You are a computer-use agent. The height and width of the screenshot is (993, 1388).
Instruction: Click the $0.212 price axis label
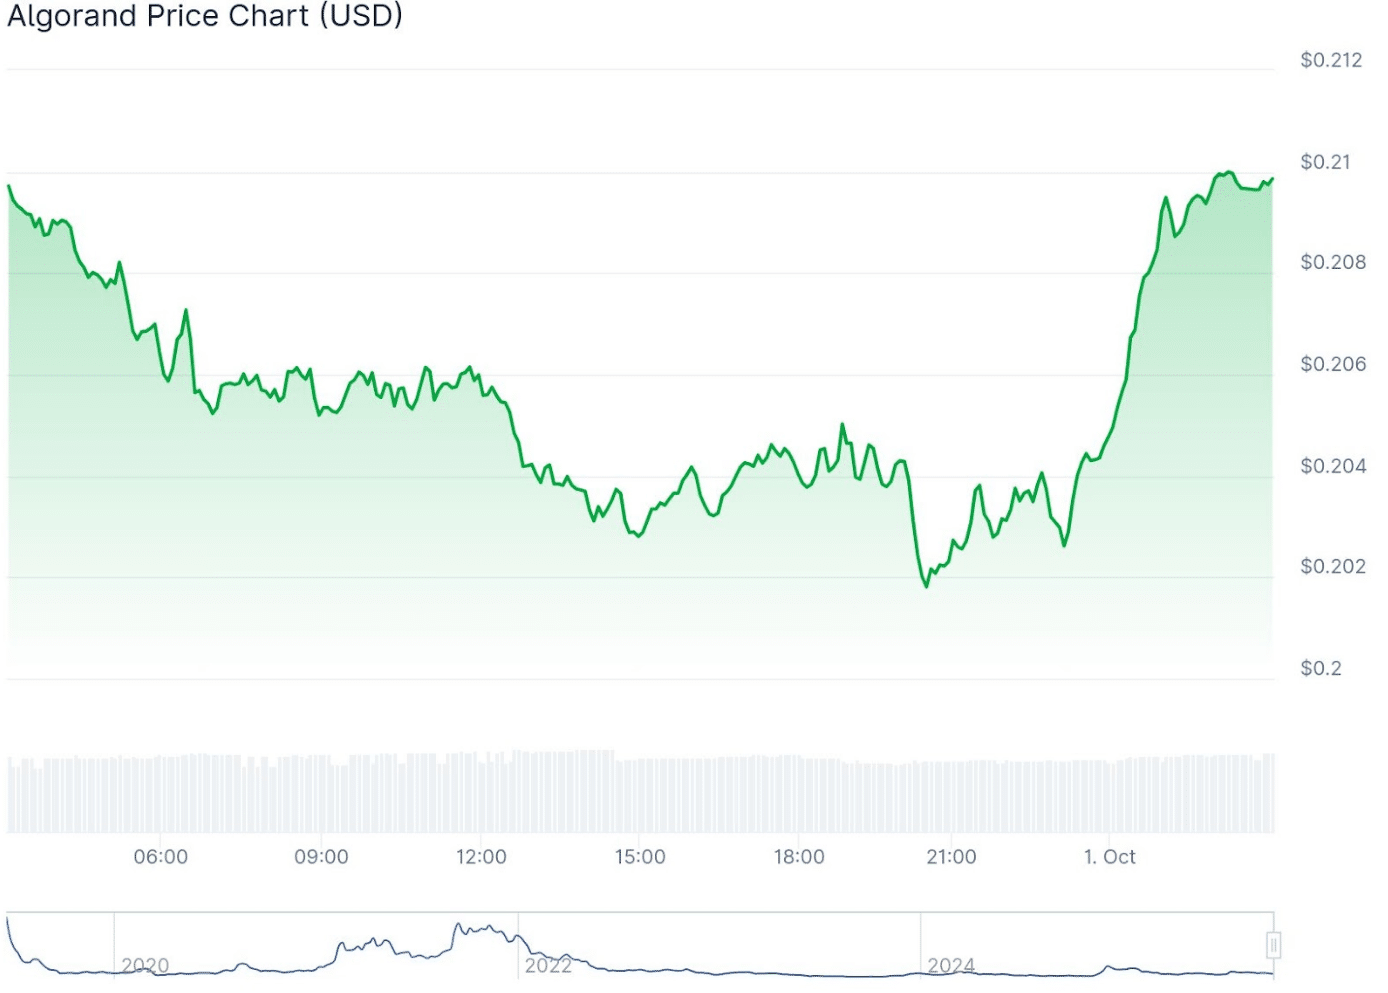1331,60
